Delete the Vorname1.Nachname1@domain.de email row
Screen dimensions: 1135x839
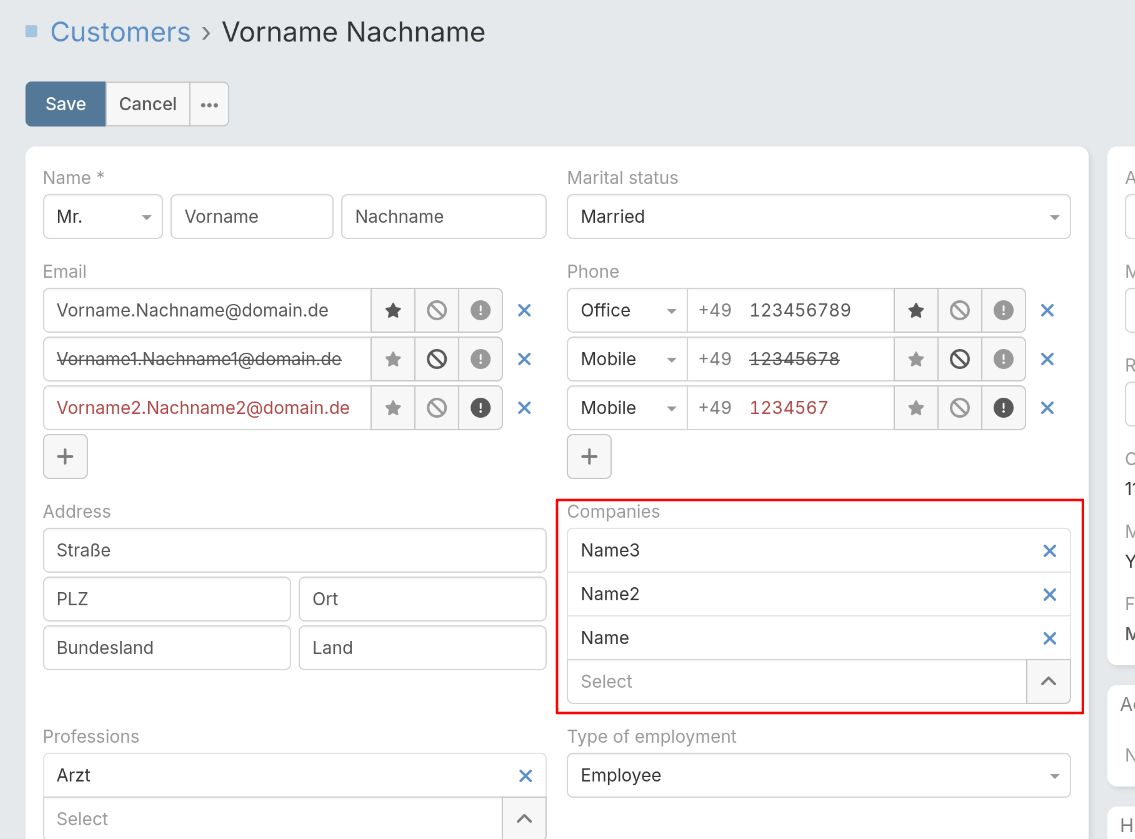tap(525, 359)
